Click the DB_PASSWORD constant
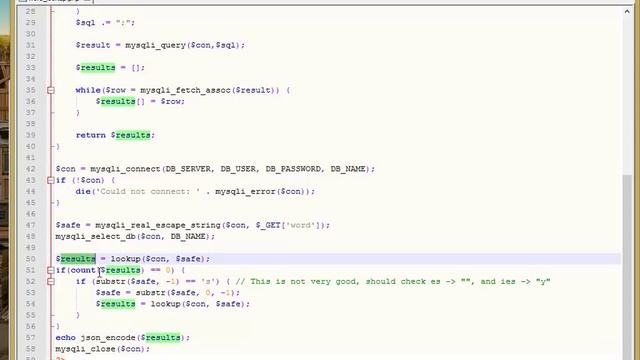The height and width of the screenshot is (360, 640). [293, 169]
